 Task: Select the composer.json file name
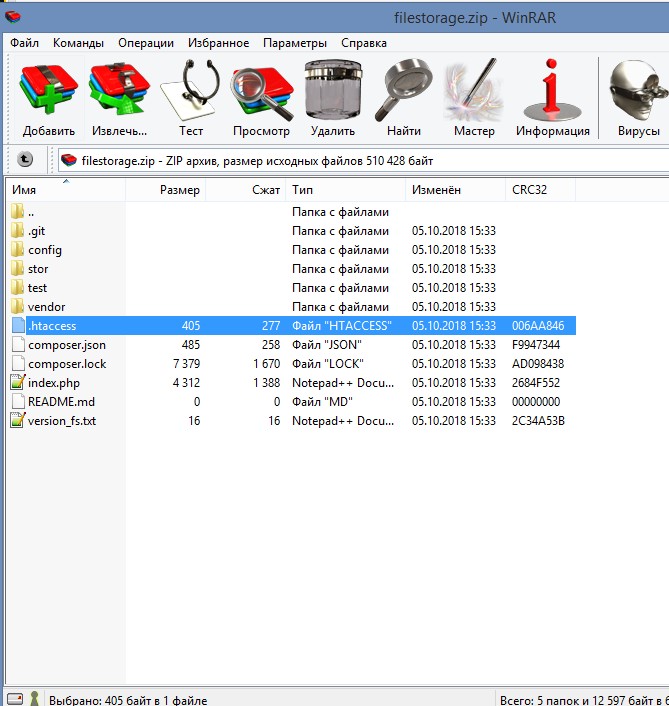pyautogui.click(x=67, y=345)
